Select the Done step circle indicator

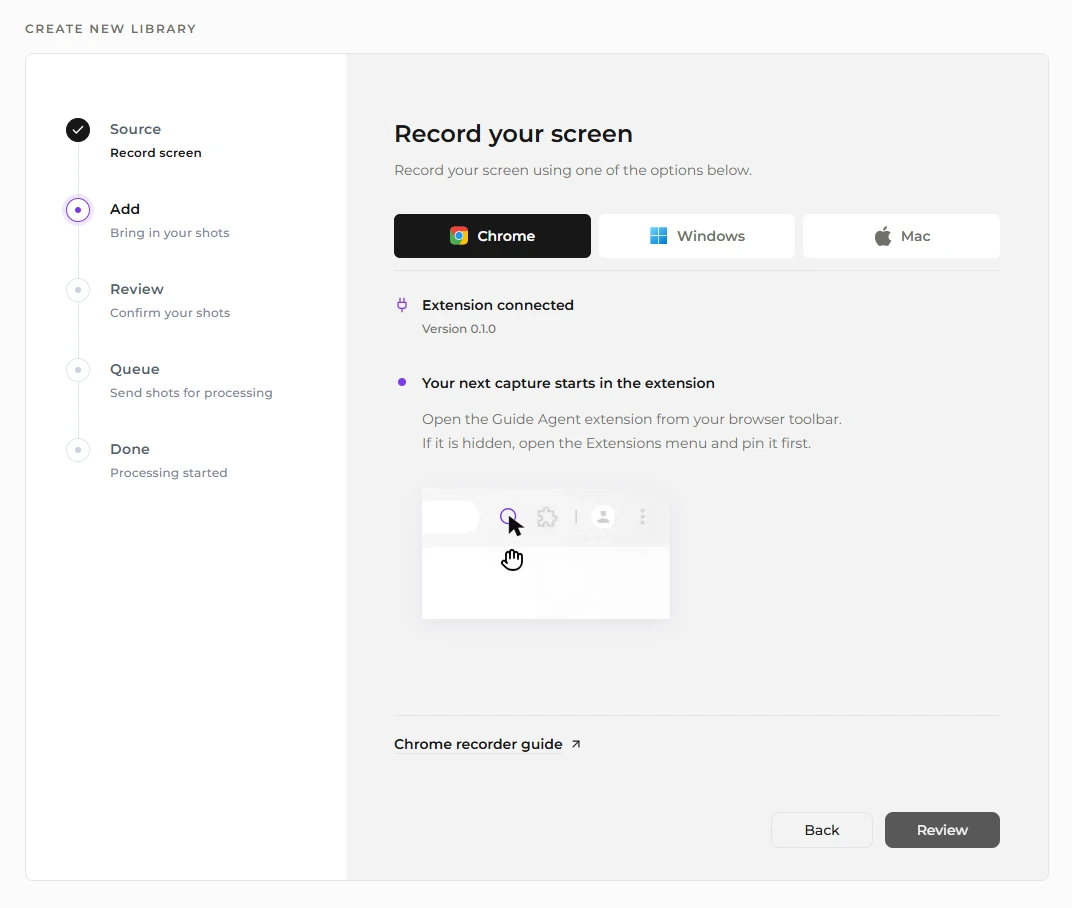pos(78,450)
